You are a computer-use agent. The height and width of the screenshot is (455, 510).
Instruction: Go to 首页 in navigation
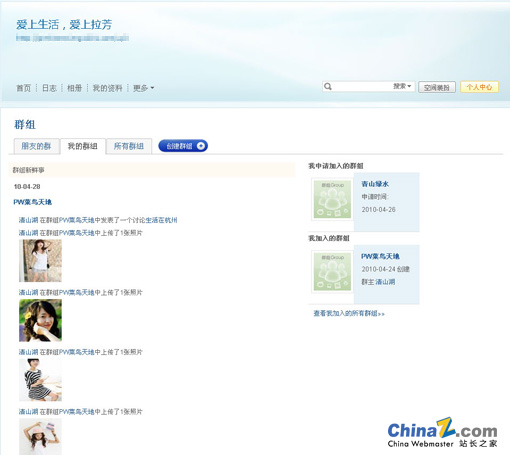pos(23,88)
